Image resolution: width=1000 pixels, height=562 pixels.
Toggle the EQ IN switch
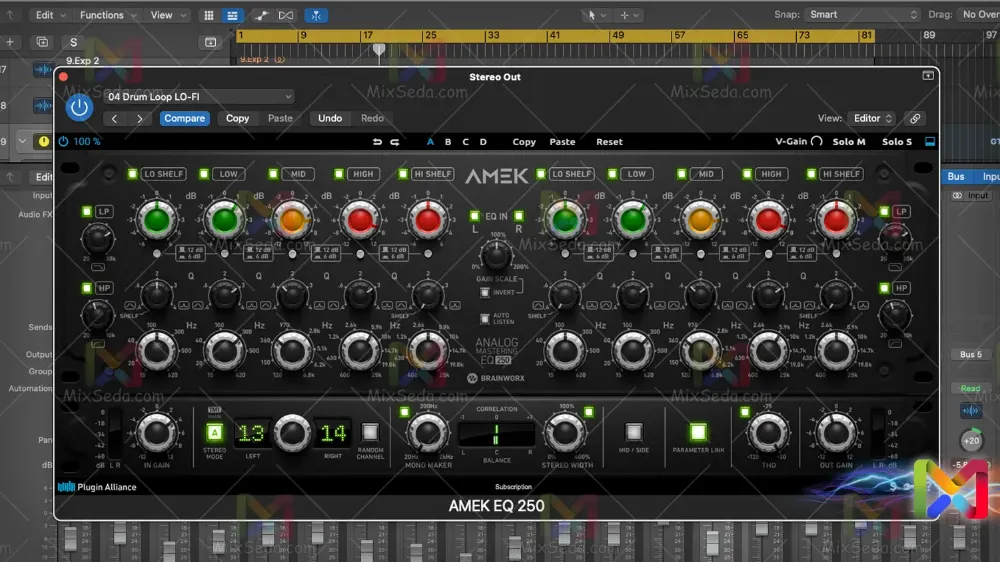(476, 215)
